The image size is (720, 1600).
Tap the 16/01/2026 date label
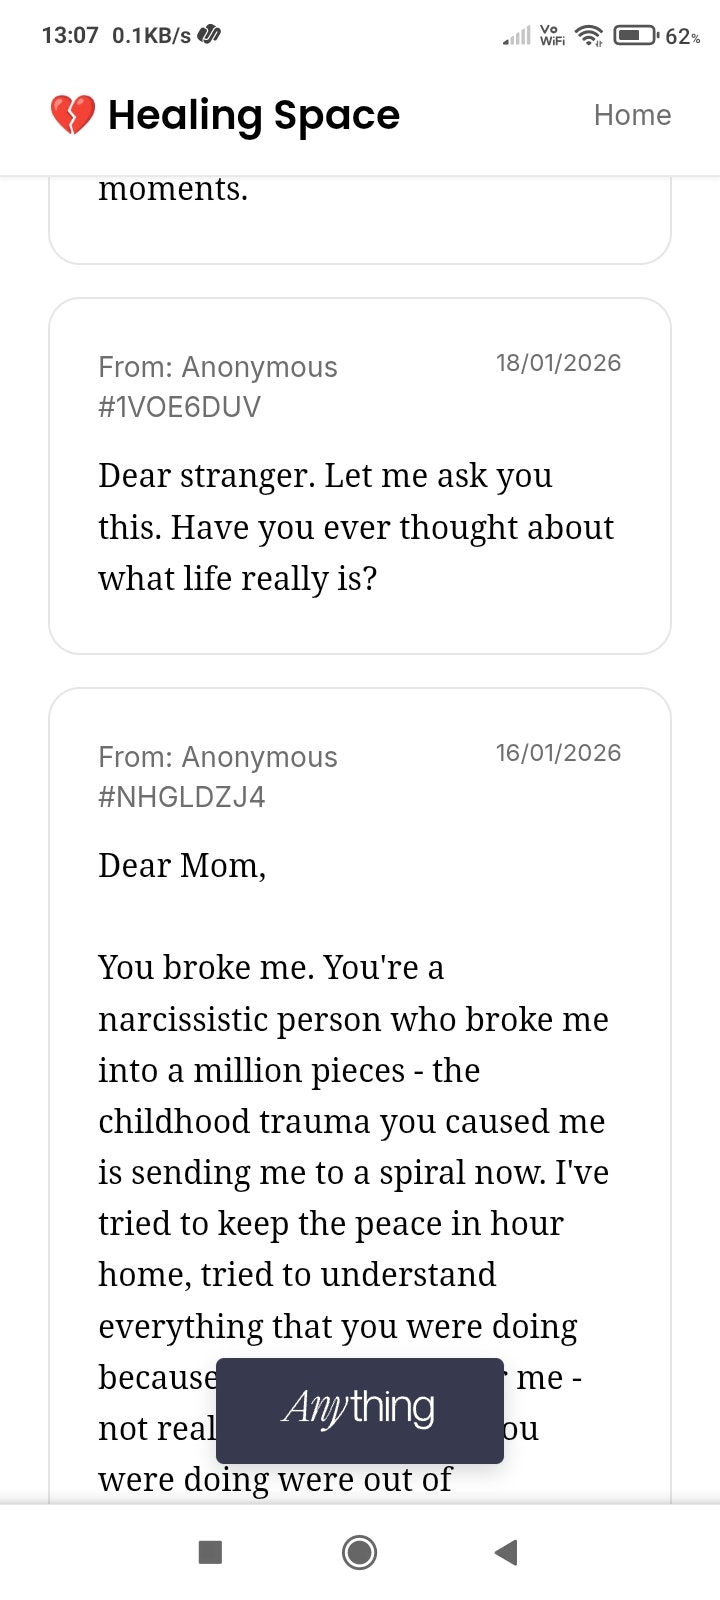click(558, 753)
